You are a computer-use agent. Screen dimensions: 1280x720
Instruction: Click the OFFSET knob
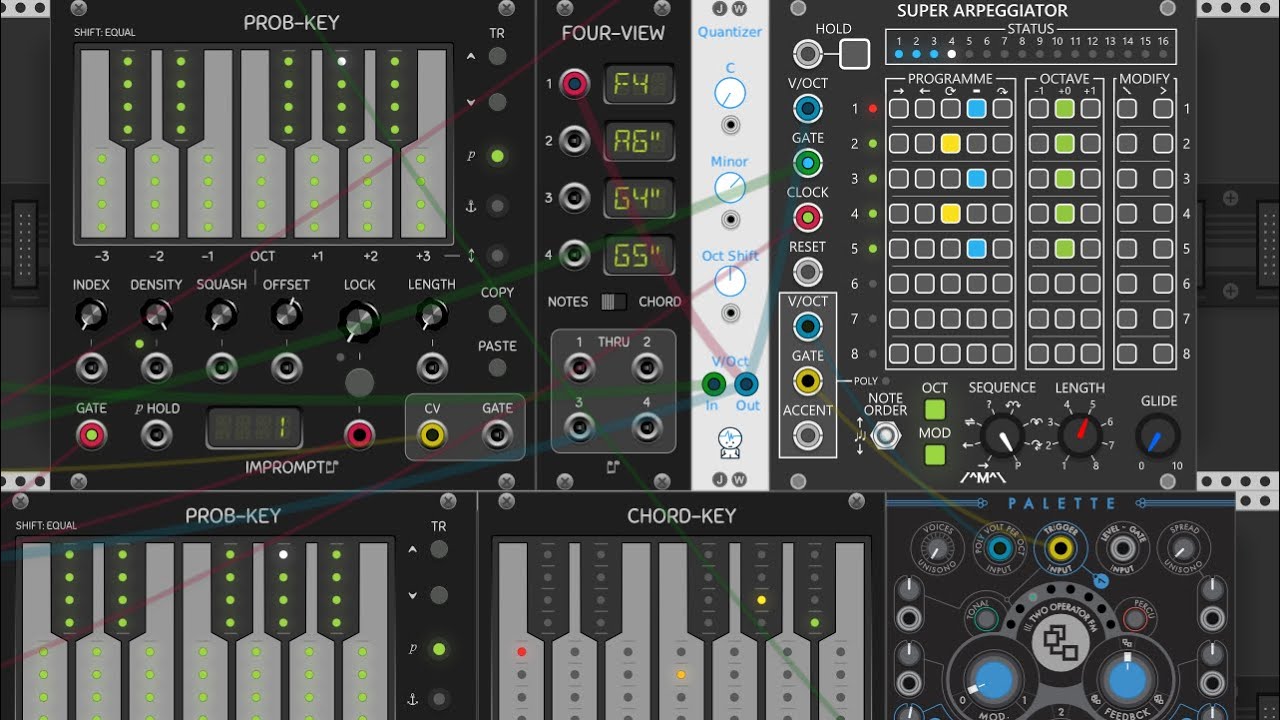point(286,316)
